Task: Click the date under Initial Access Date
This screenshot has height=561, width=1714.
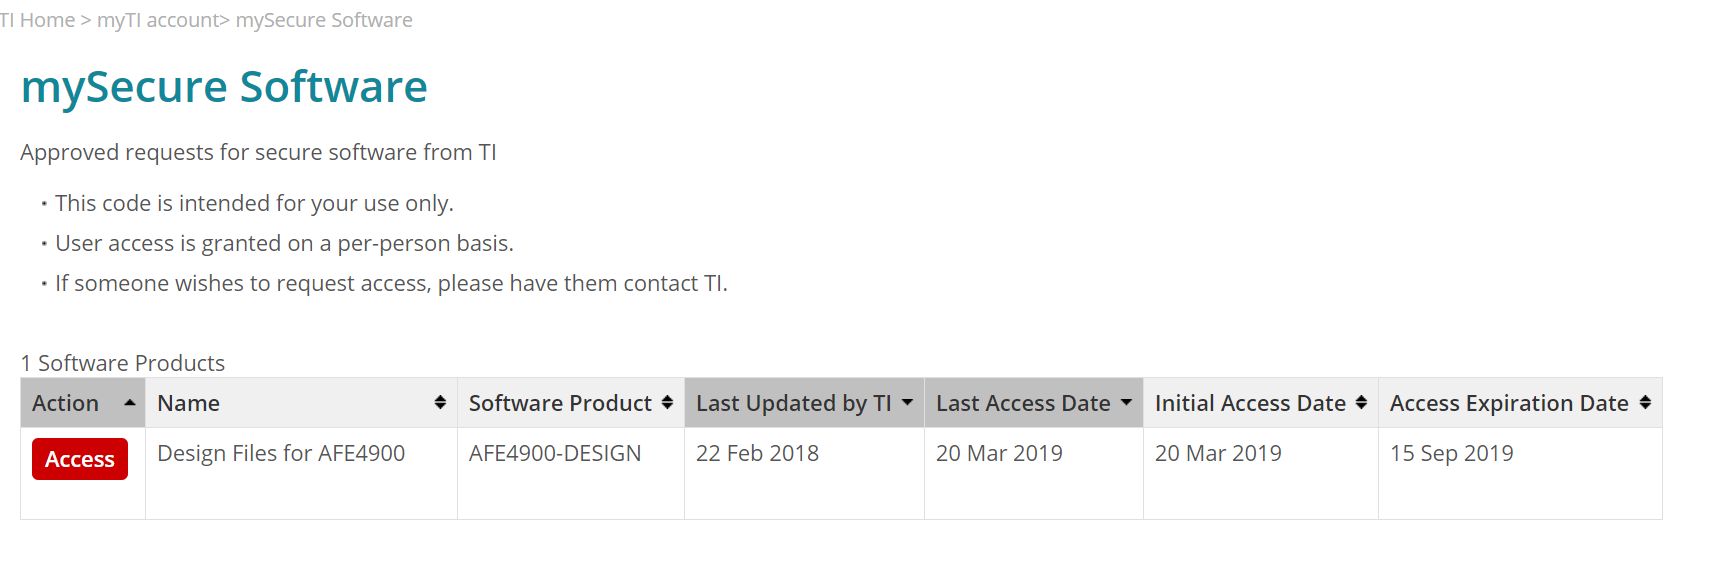Action: [x=1218, y=454]
